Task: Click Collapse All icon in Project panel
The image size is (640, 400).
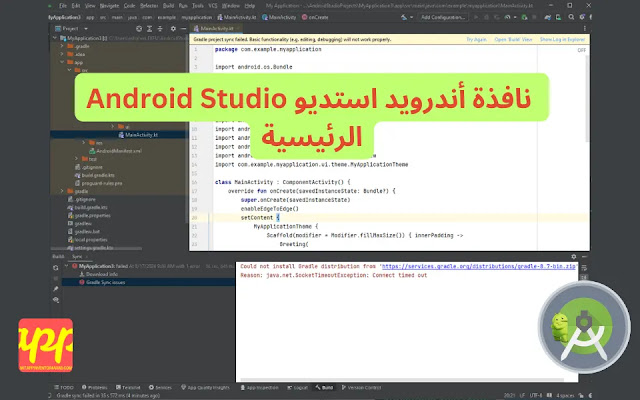Action: 160,29
